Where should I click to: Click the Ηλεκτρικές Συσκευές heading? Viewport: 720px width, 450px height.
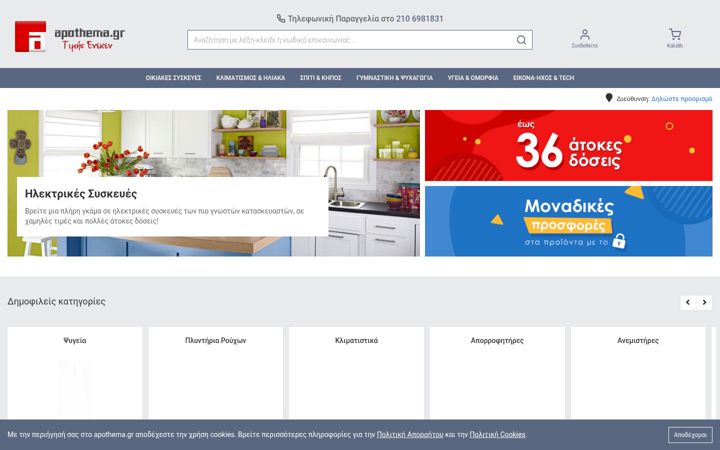point(81,194)
